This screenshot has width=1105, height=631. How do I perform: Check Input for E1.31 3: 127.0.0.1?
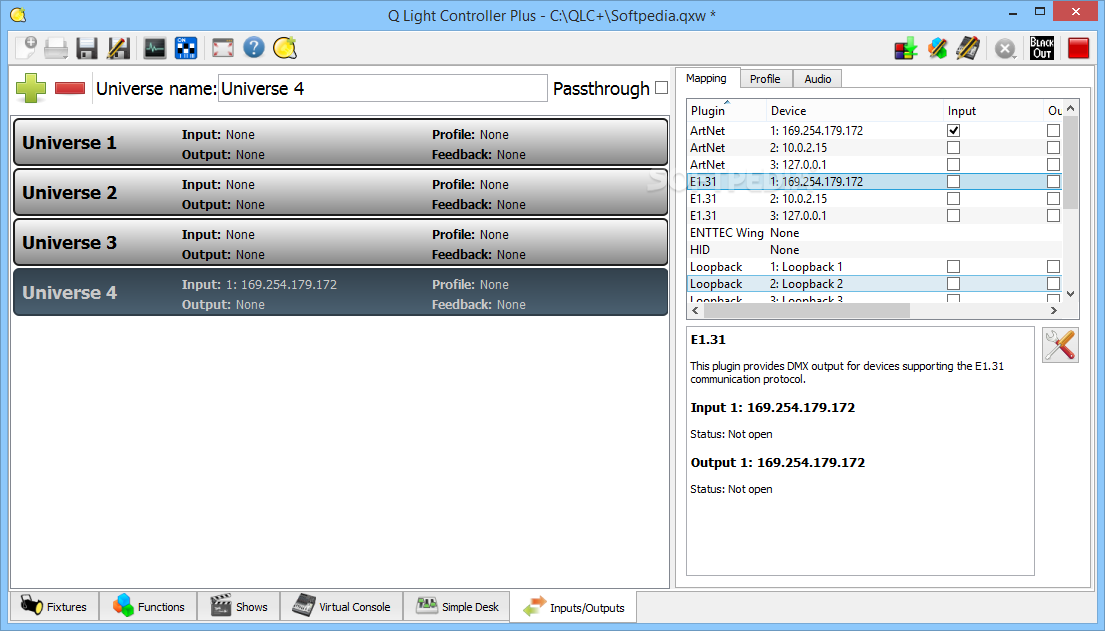953,216
